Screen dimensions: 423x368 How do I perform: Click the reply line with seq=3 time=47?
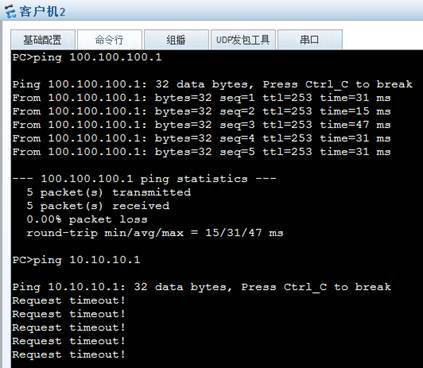point(201,125)
